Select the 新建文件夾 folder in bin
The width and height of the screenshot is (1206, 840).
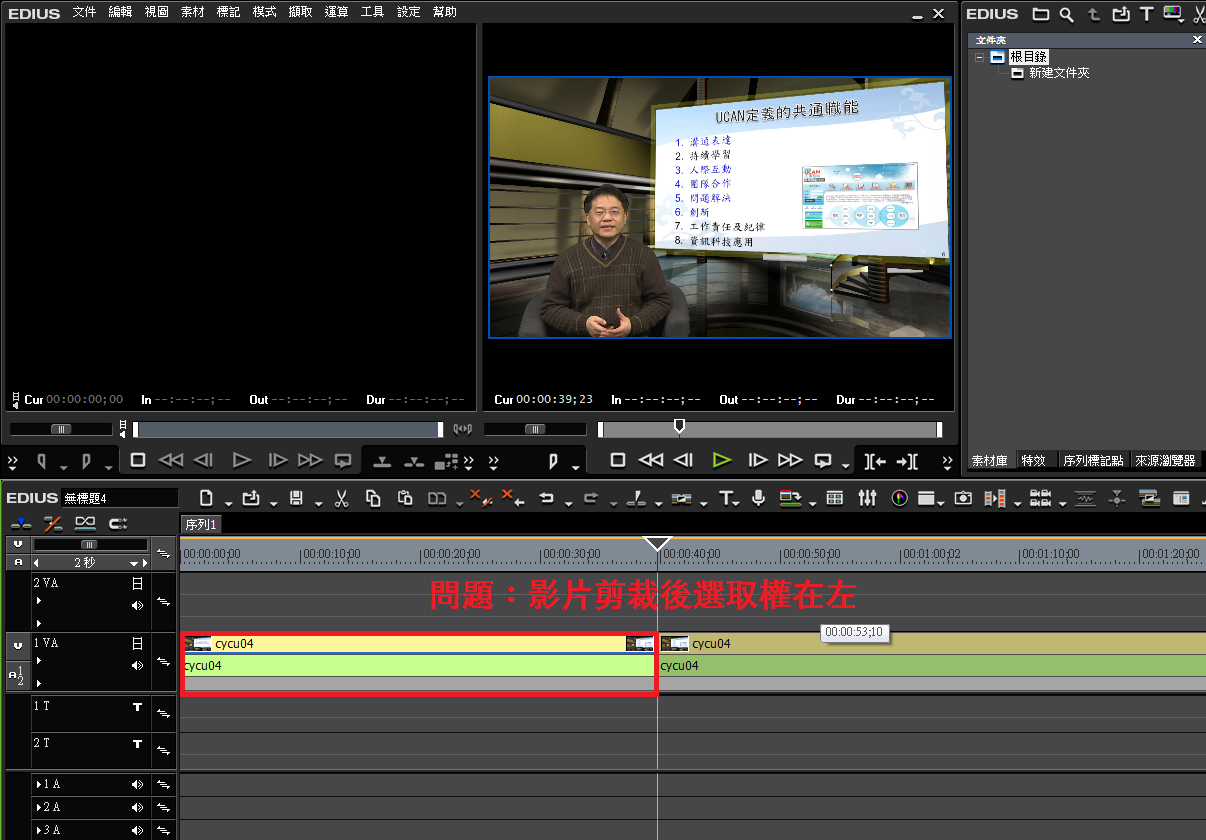point(1059,73)
